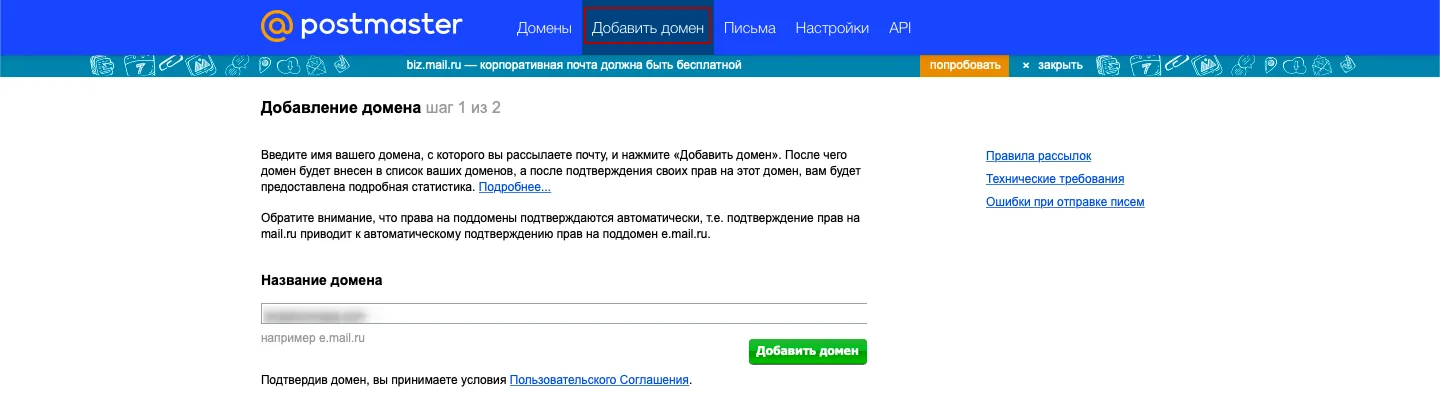Open Настройки in the top navigation
Screen dimensions: 1440x406
click(832, 28)
